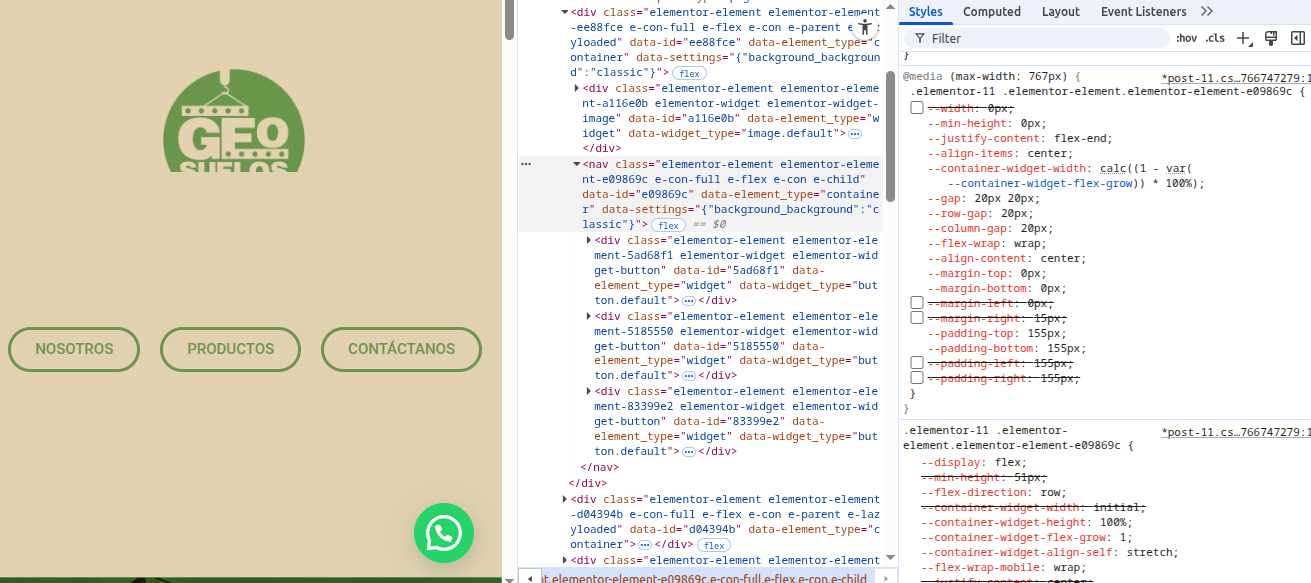Click the .cls element classes toggle
Screen dimensions: 1311x583
[1215, 38]
